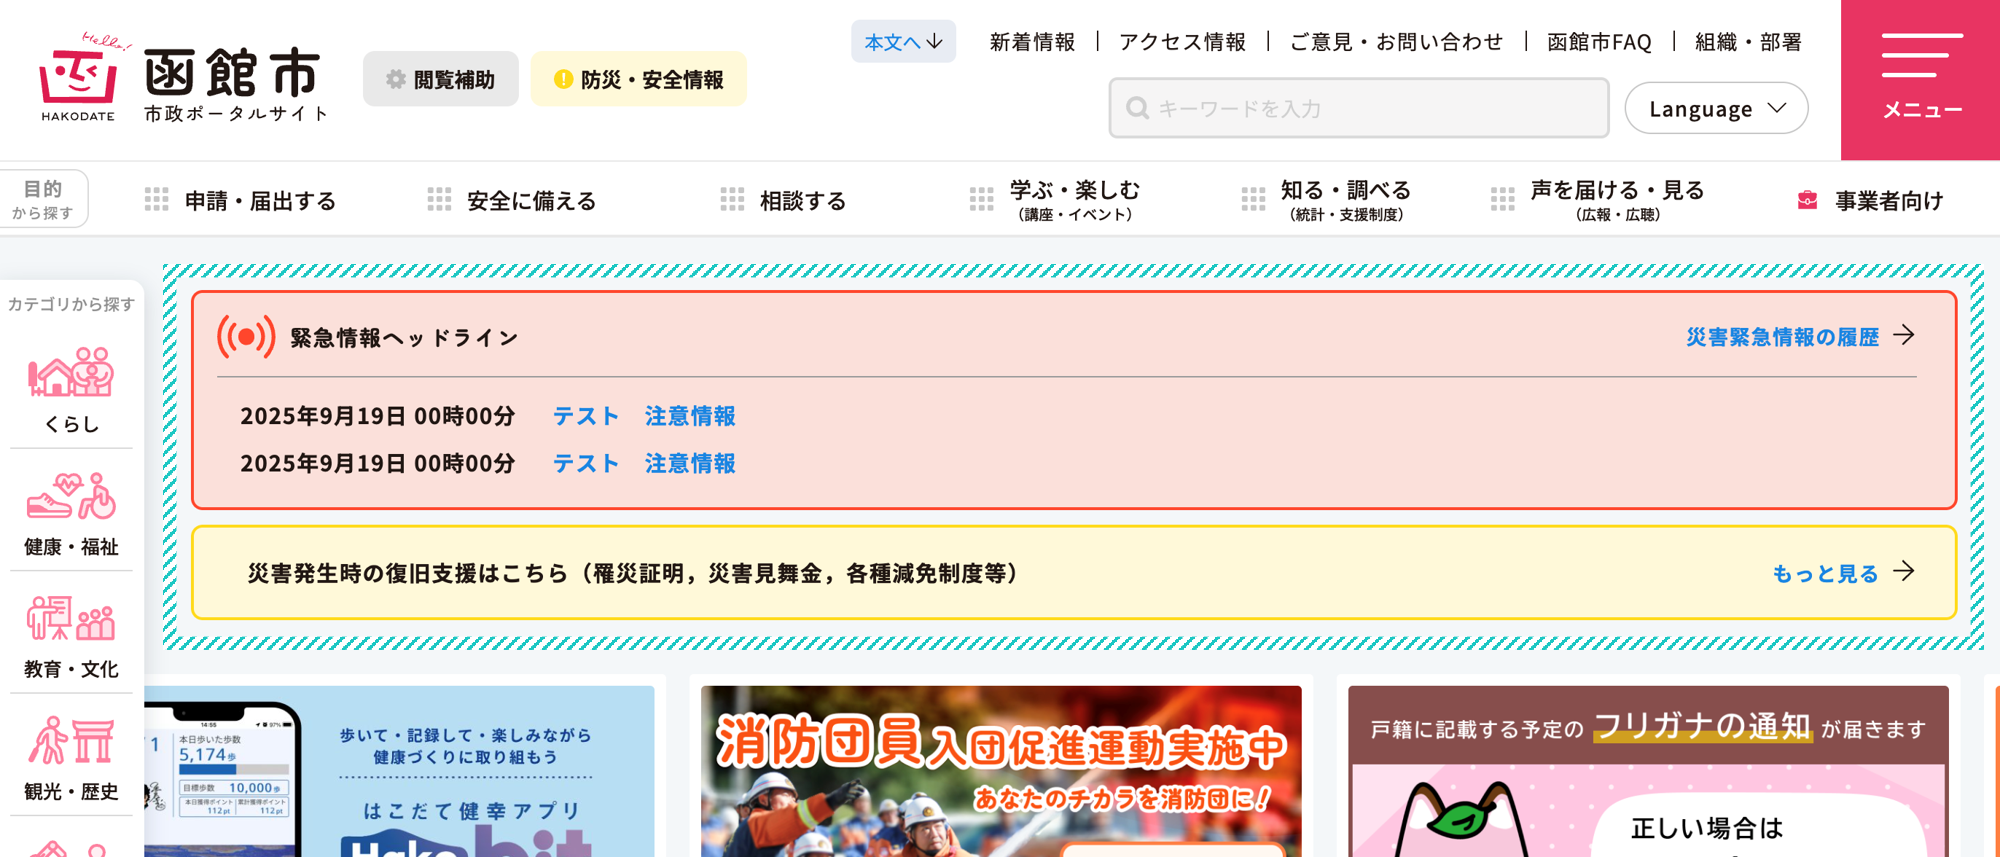Screen dimensions: 2000x857
Task: Click the search magnifier icon
Action: point(1137,108)
